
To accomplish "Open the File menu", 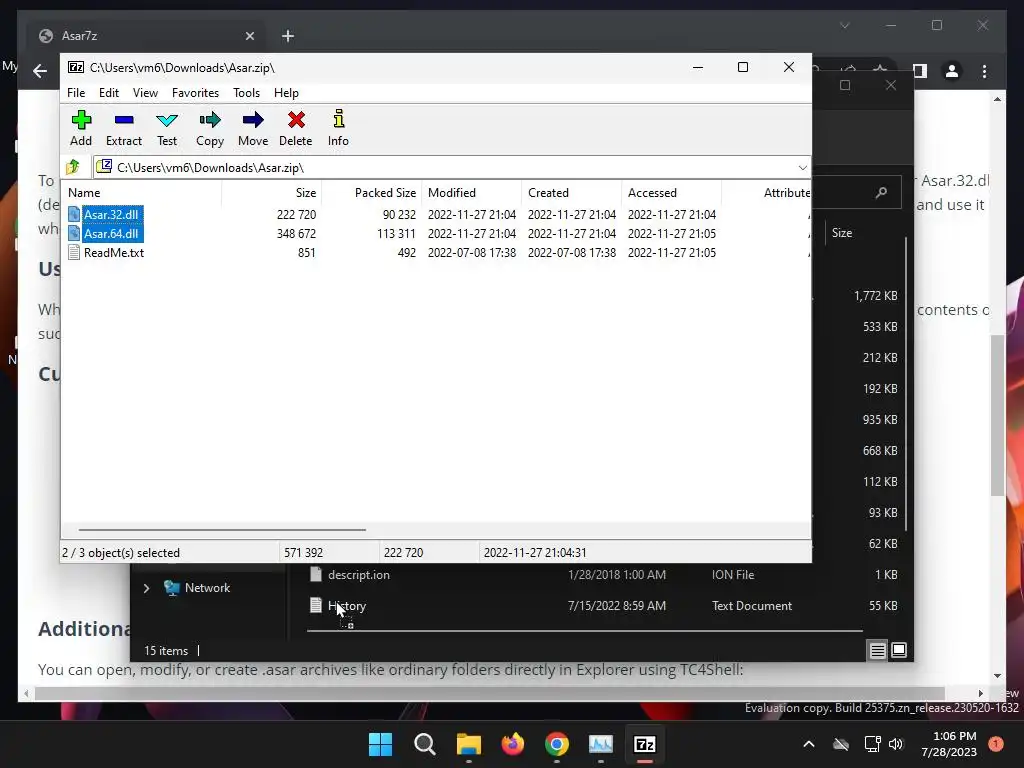I will (x=76, y=93).
